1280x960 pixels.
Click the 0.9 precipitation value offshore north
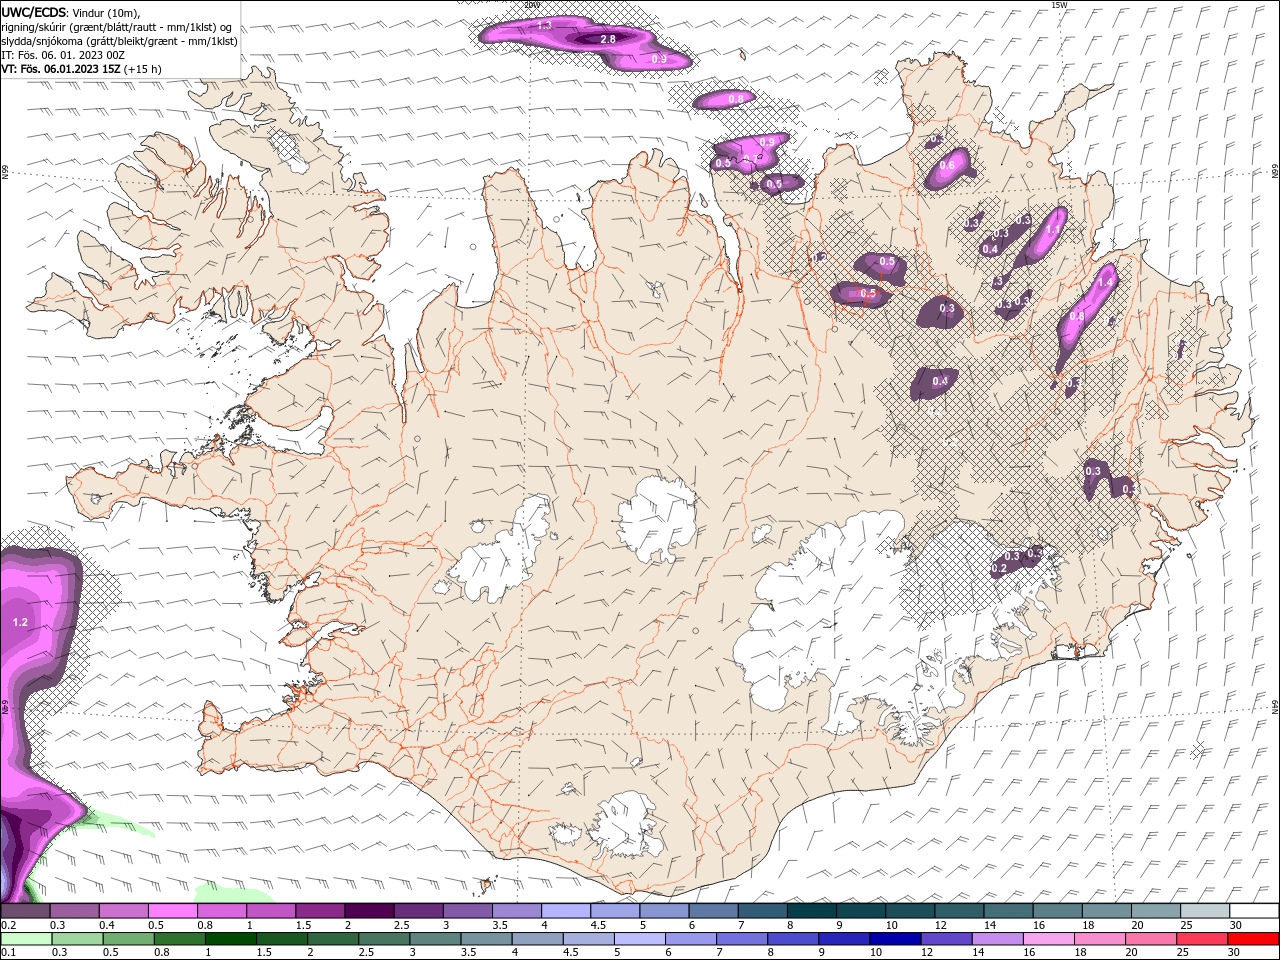click(x=659, y=59)
